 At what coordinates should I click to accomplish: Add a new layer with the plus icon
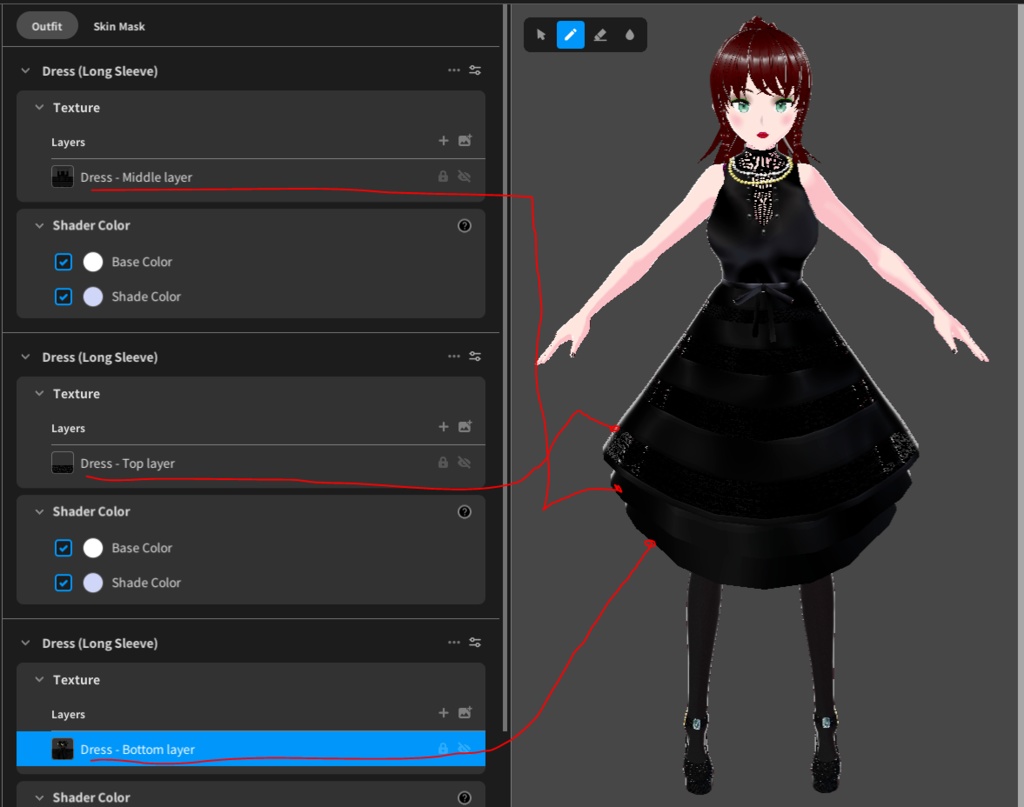443,141
